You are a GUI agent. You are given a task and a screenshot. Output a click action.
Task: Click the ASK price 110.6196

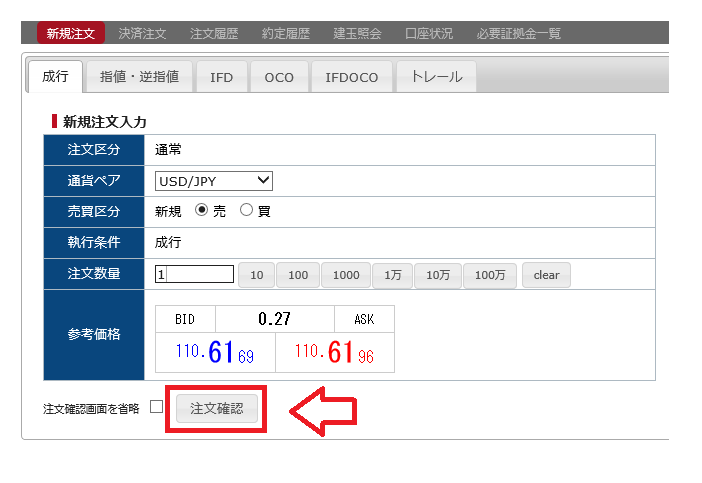click(335, 352)
